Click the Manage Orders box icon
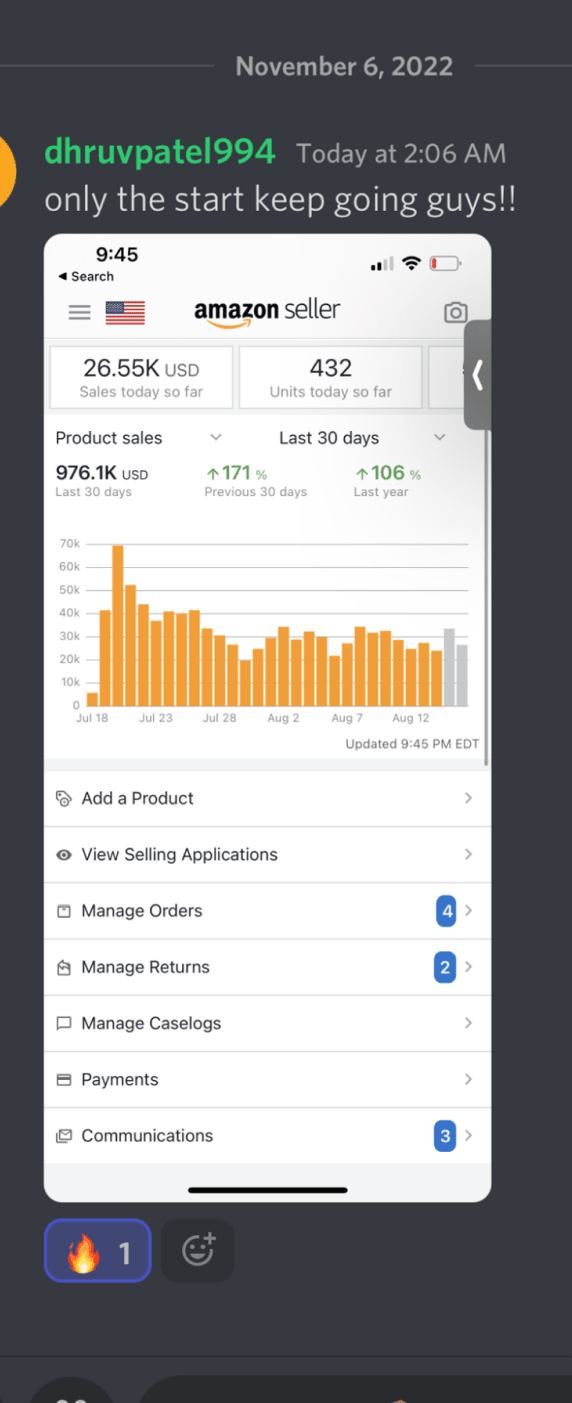 point(64,911)
